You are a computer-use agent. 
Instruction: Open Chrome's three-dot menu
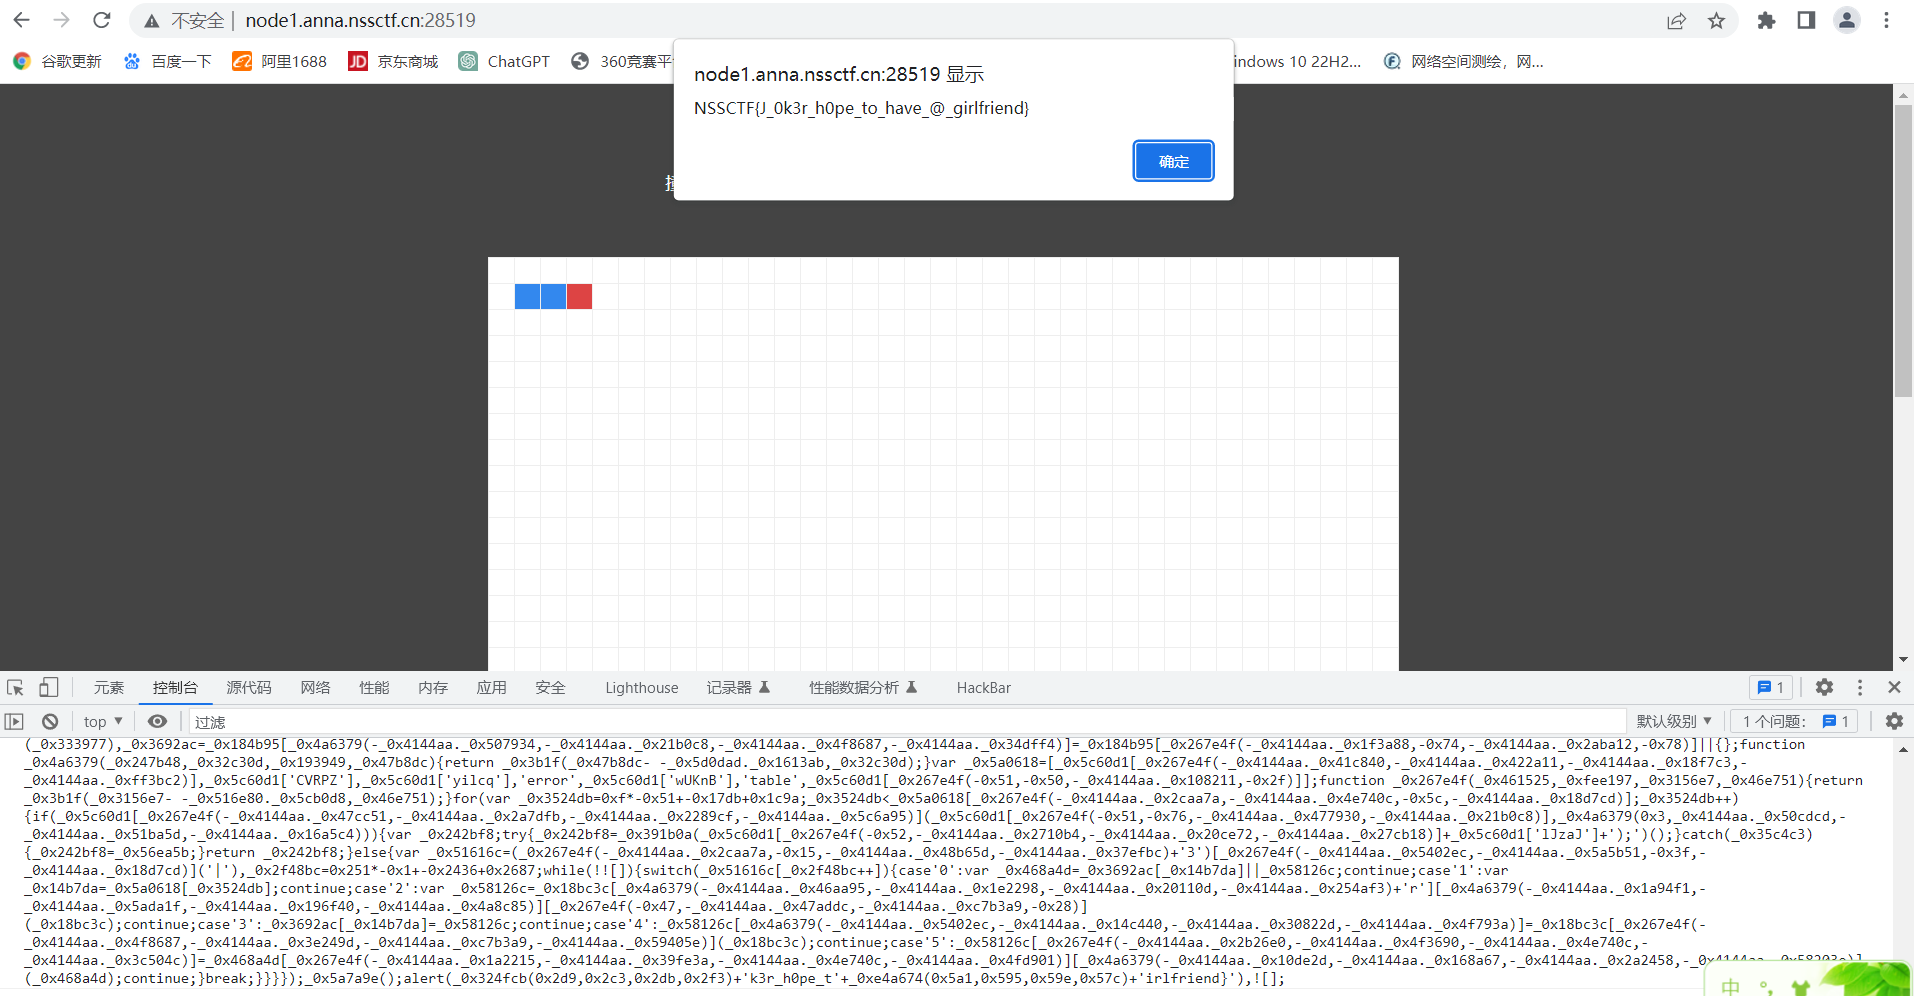[x=1886, y=21]
